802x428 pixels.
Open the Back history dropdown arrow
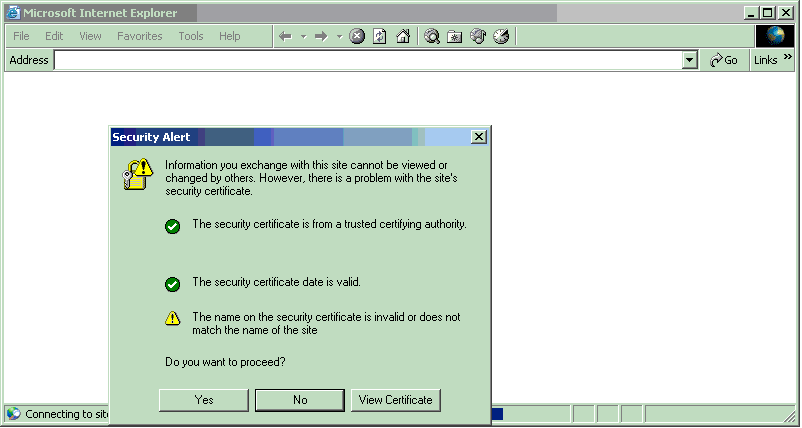click(x=303, y=36)
